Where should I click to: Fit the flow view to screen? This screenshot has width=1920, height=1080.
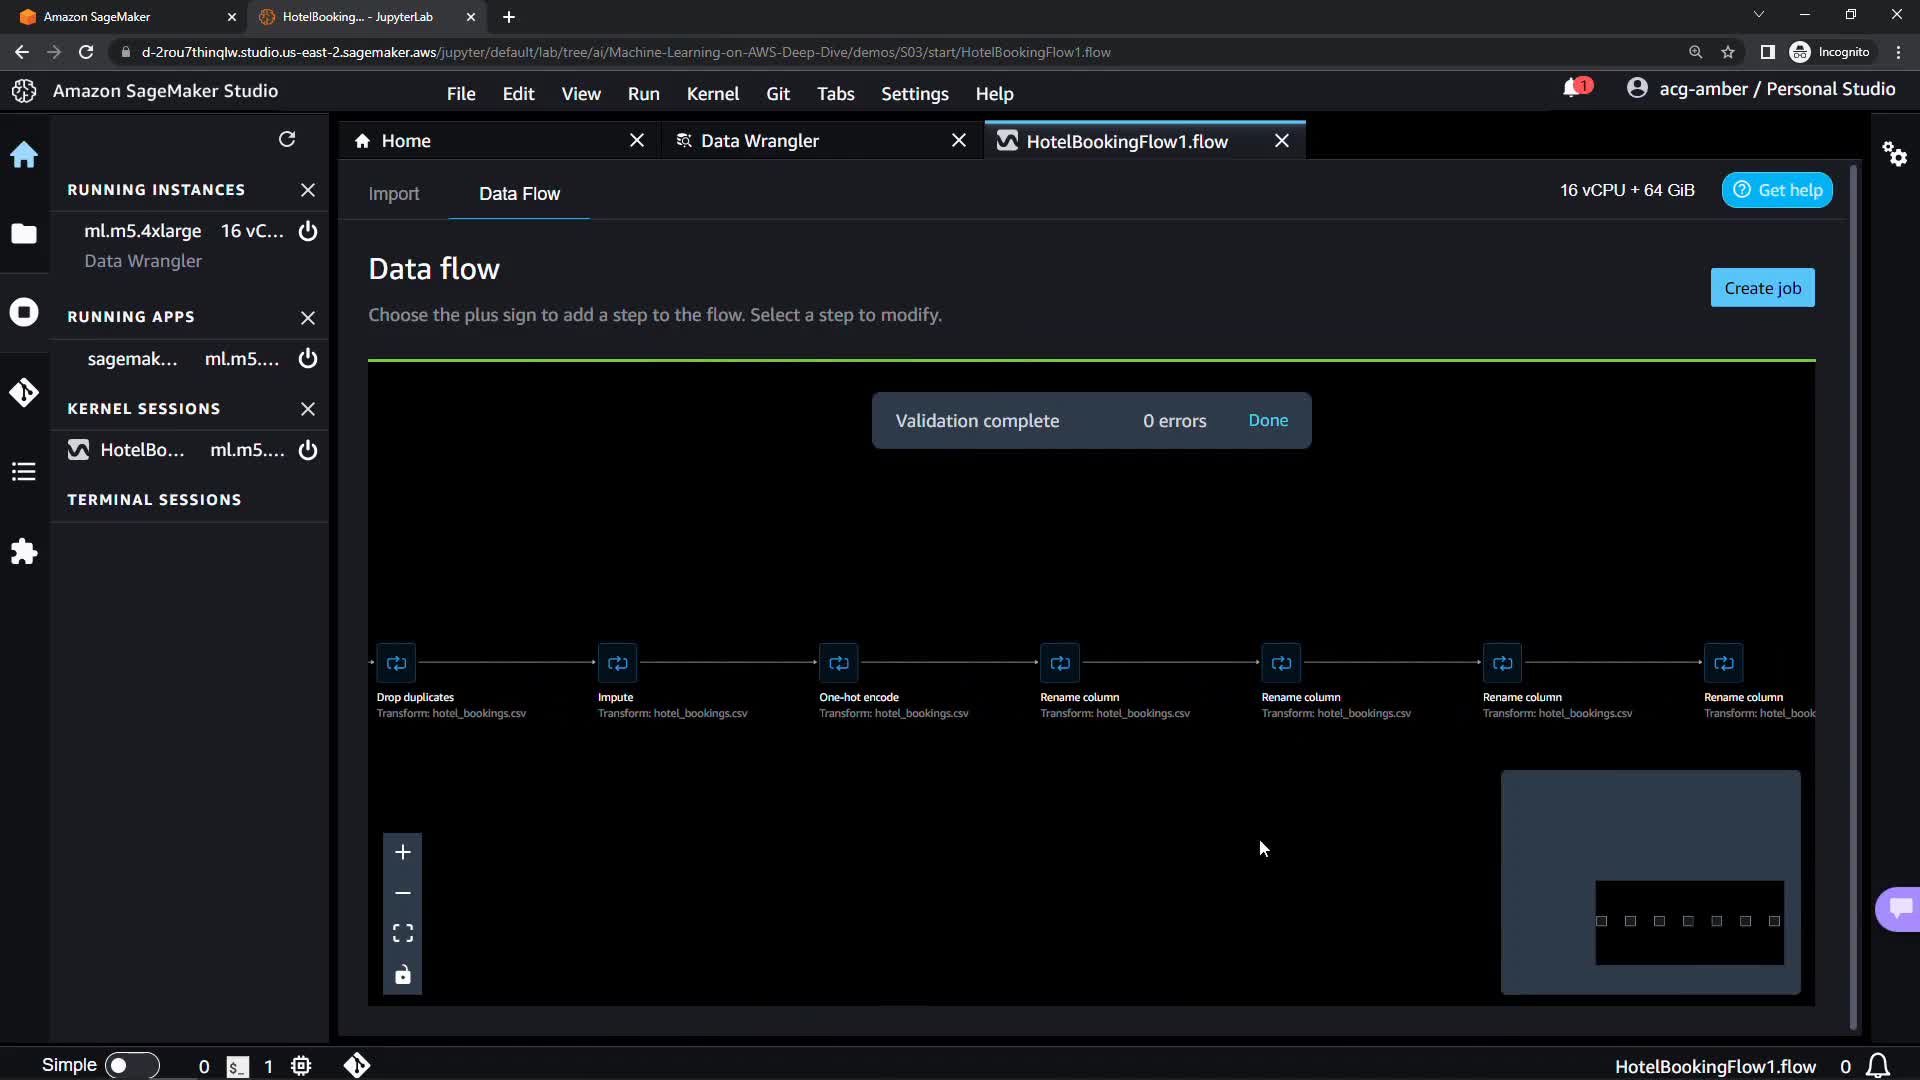403,933
